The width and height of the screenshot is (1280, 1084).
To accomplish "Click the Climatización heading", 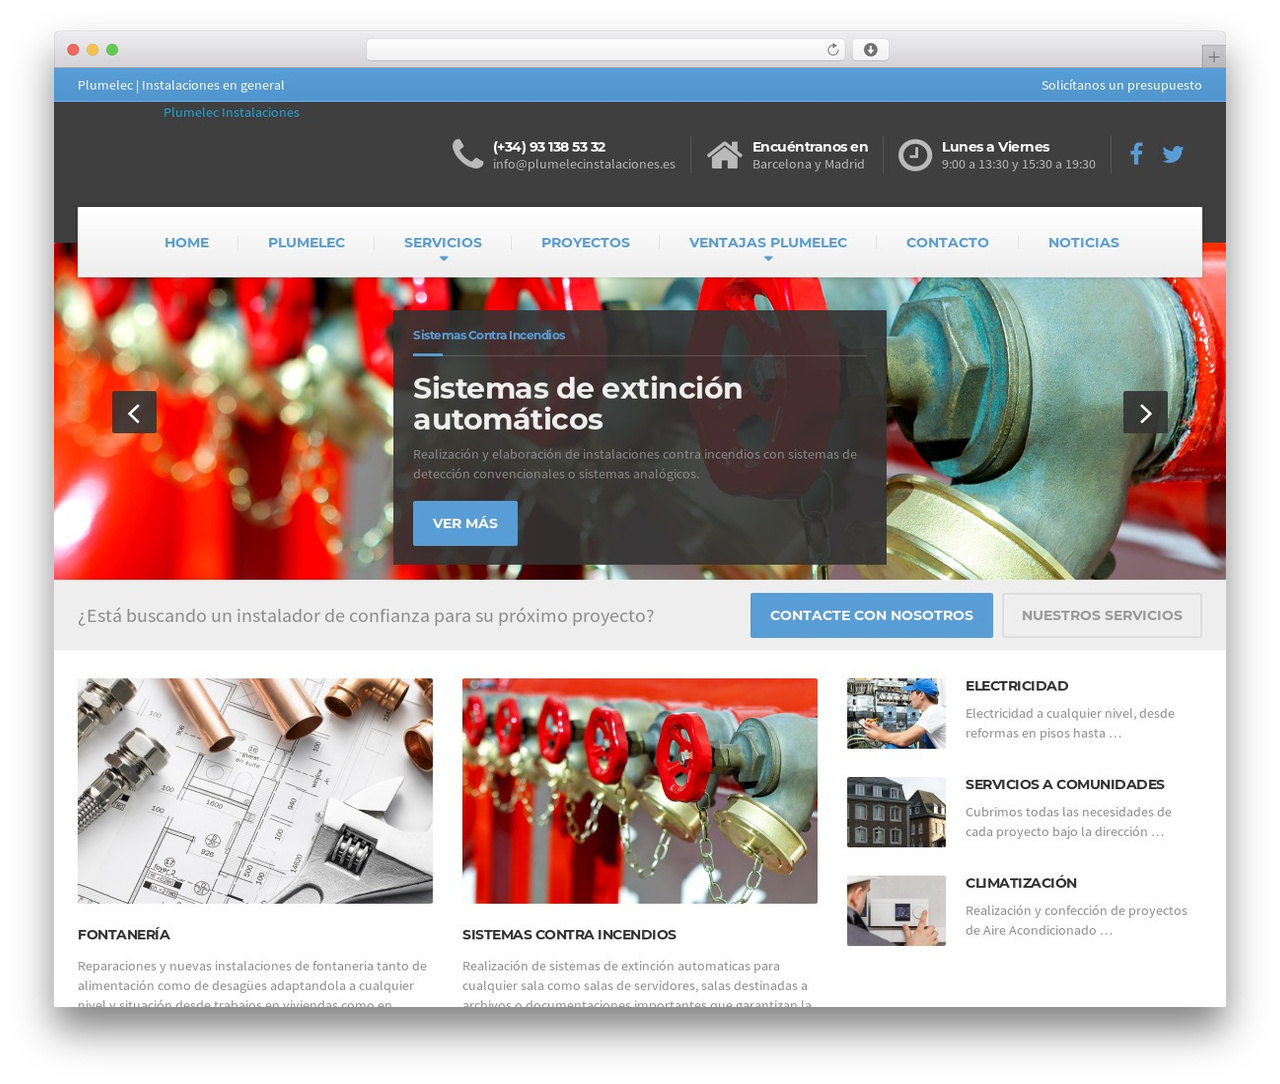I will point(1021,882).
